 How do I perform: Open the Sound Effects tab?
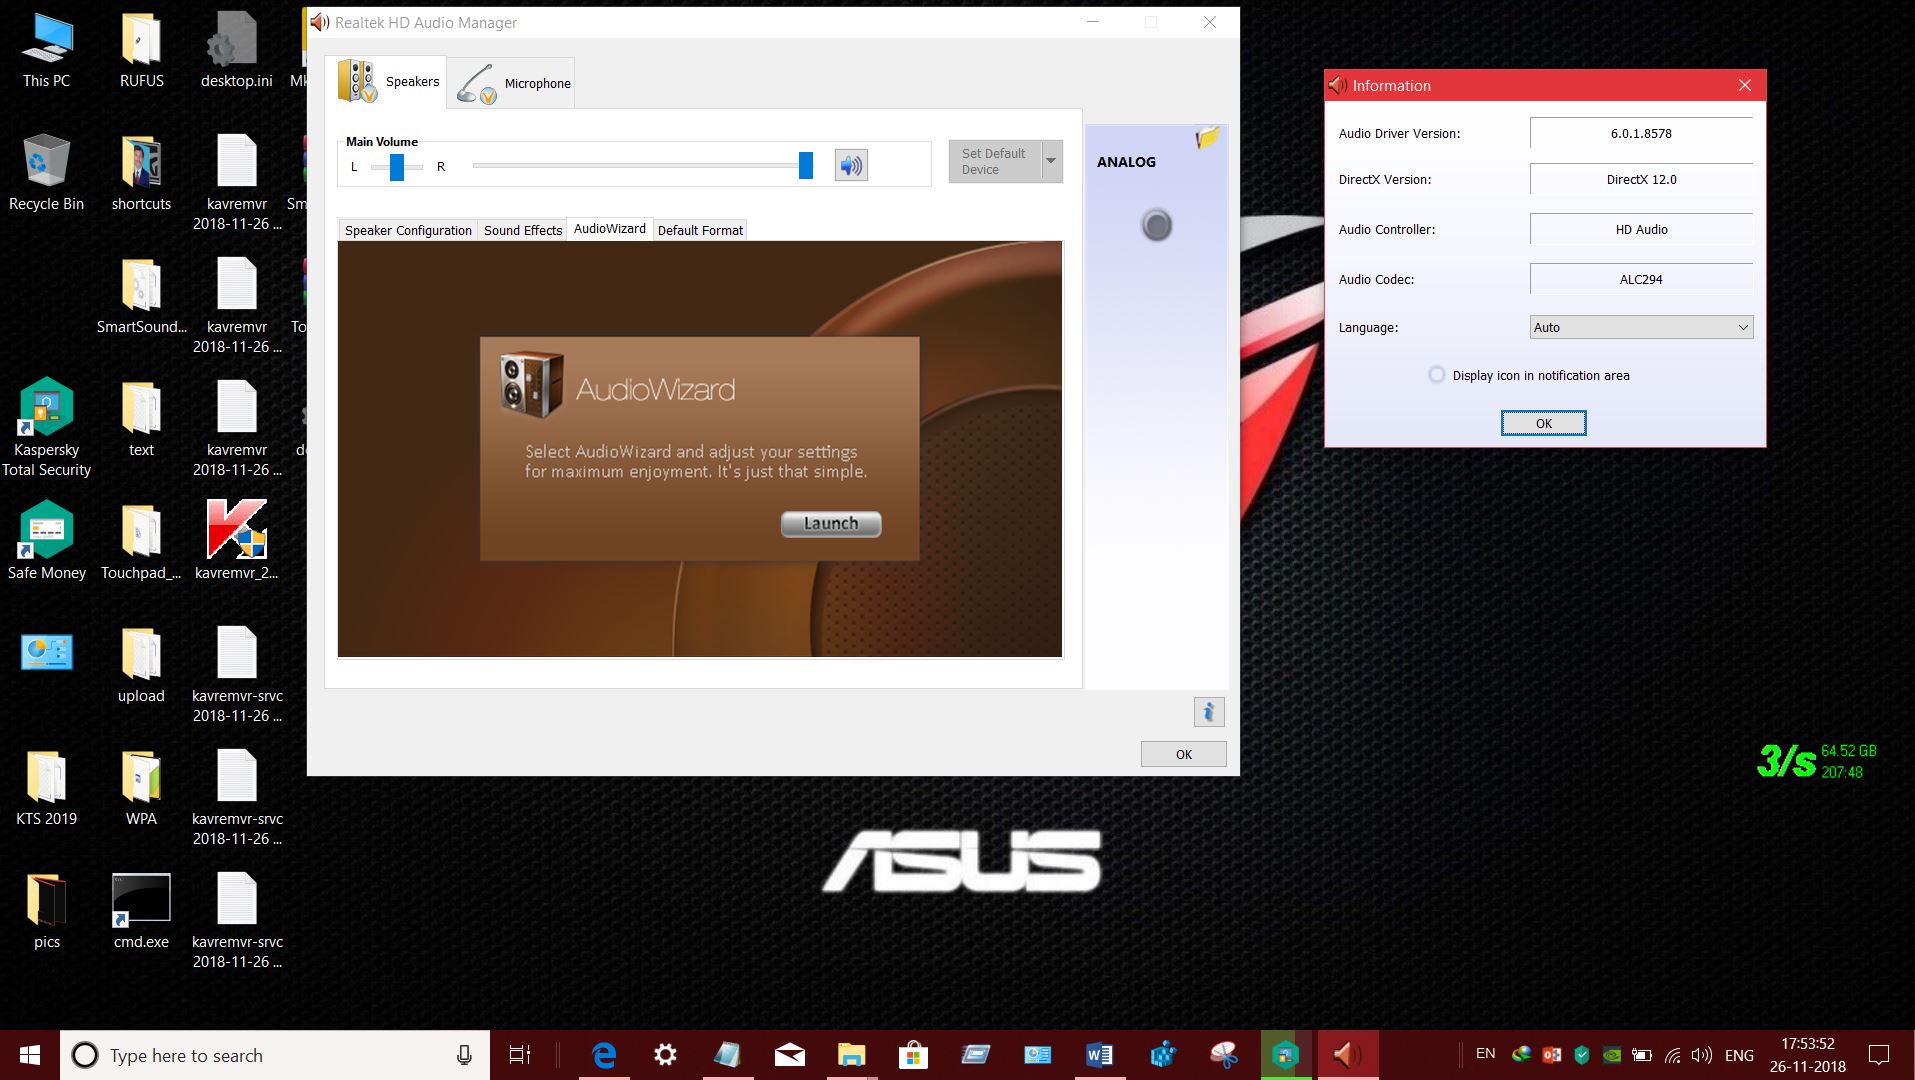point(523,230)
